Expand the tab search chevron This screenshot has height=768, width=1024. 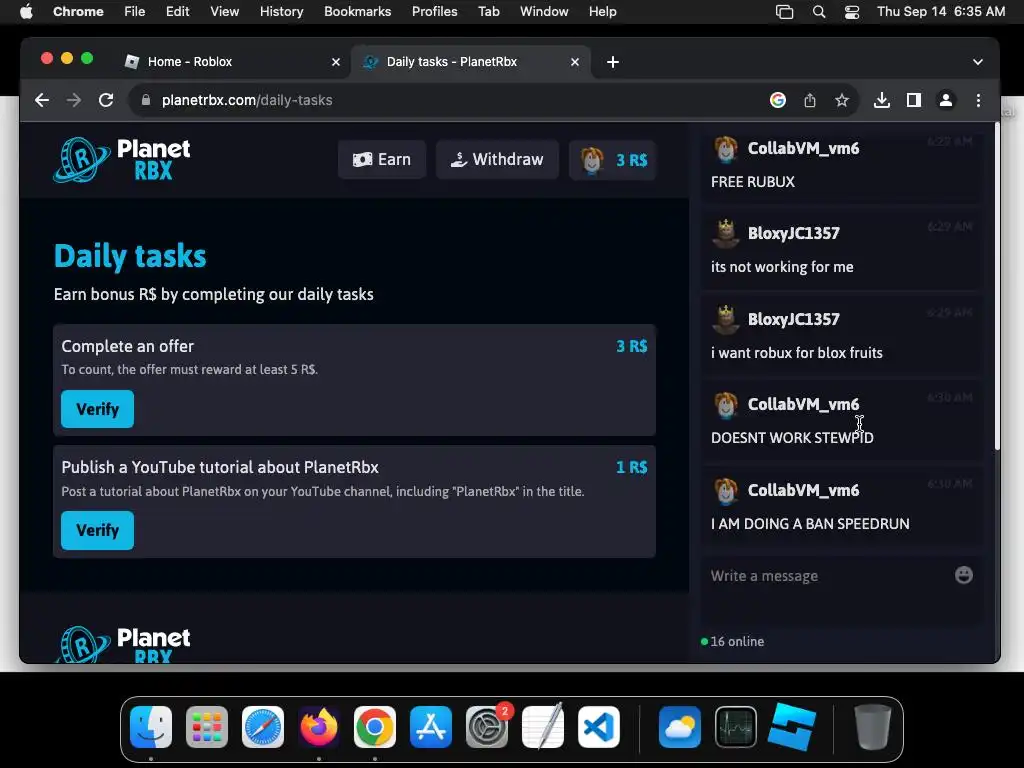[x=978, y=62]
